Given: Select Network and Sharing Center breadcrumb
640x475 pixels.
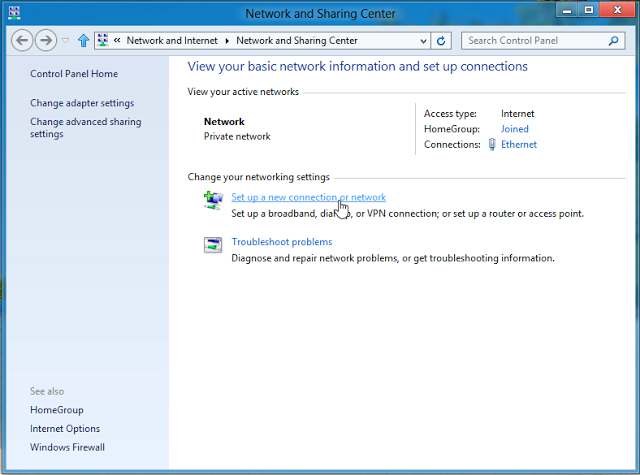Looking at the screenshot, I should tap(297, 40).
